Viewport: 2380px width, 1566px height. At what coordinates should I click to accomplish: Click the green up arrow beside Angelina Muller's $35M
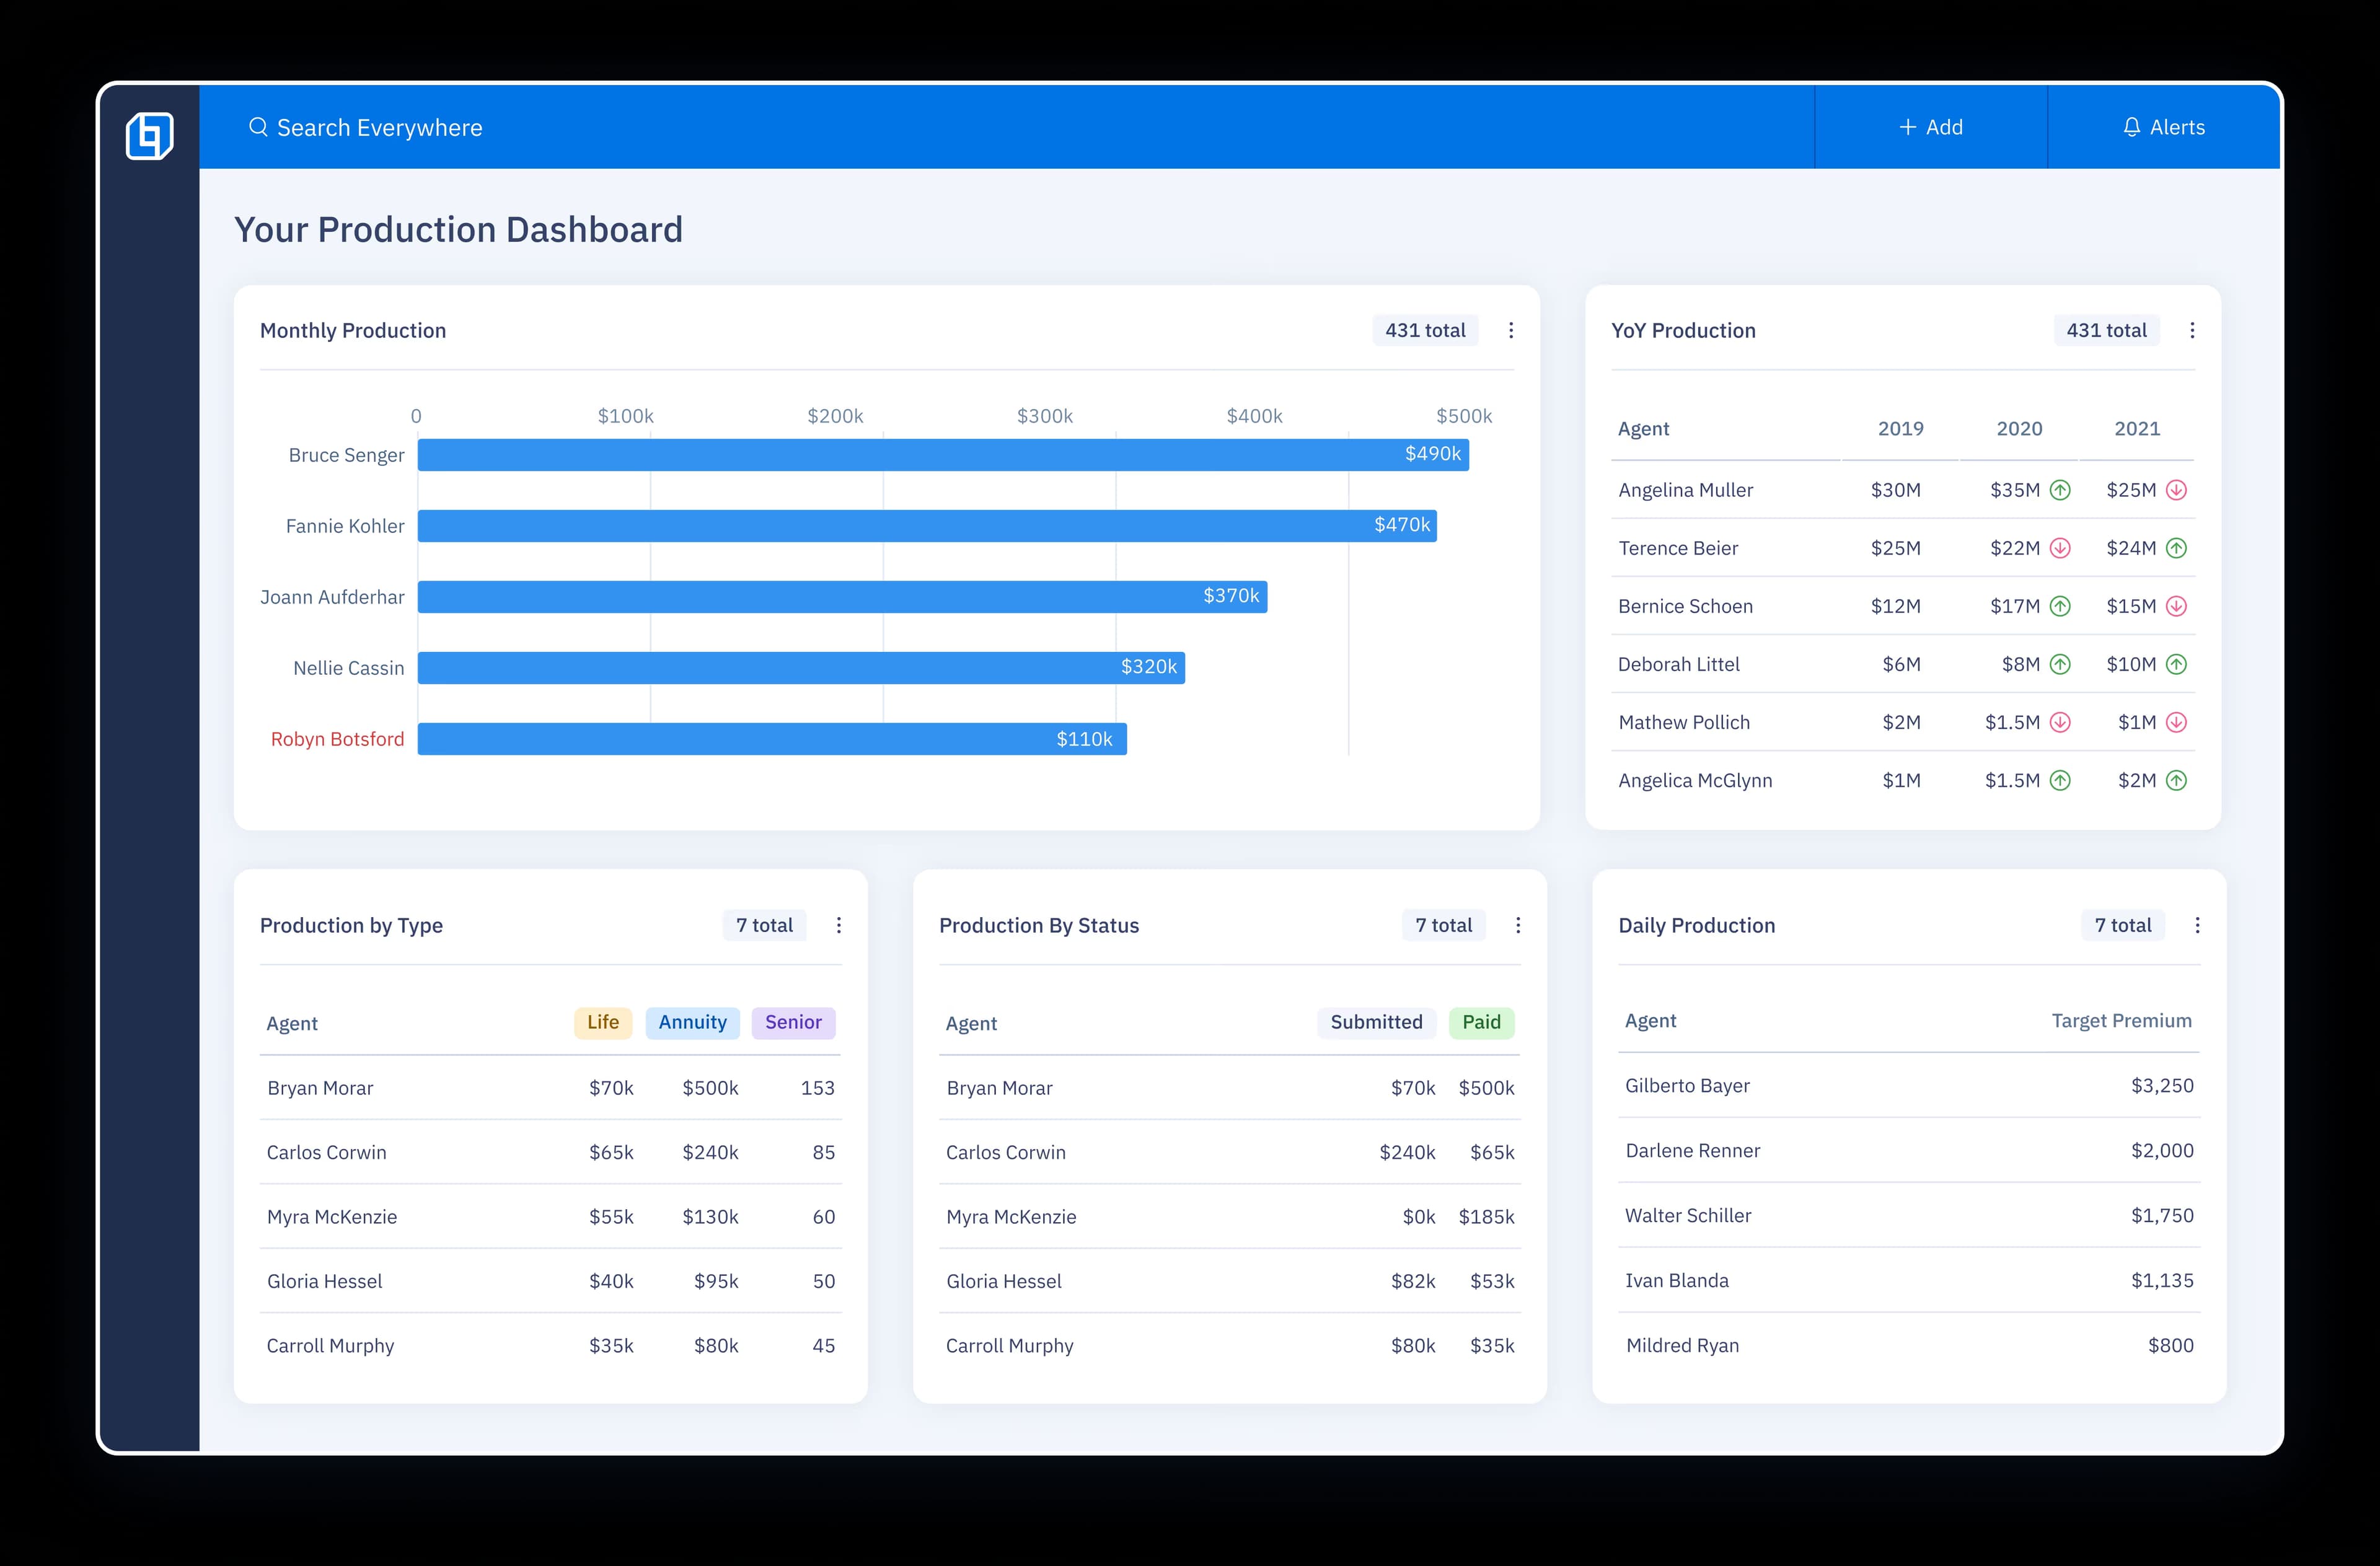pos(2060,490)
